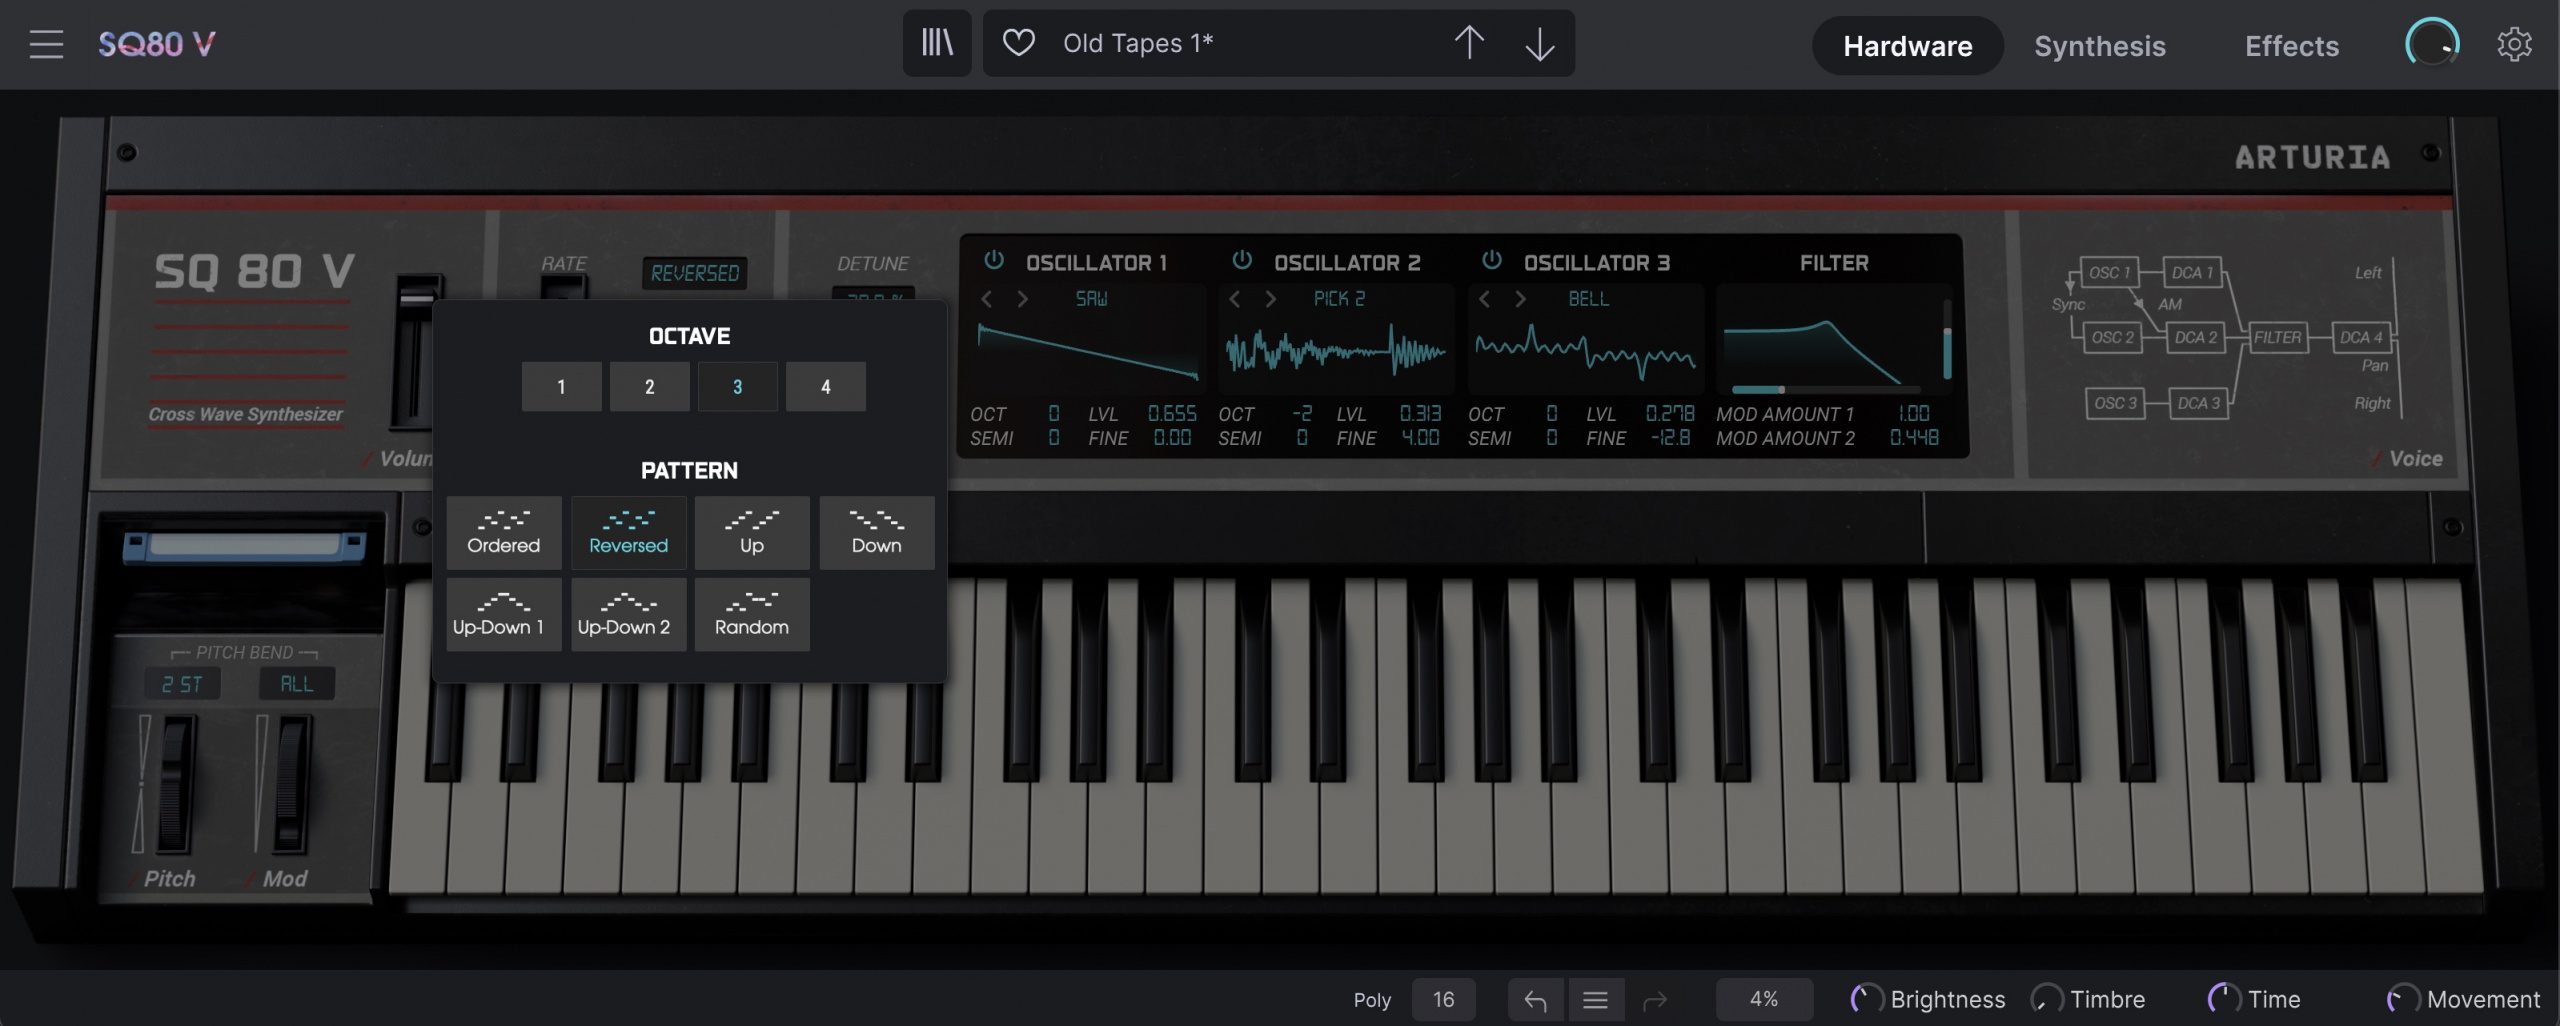Set arpeggio octave to 1
Screen dimensions: 2560x1026
click(561, 387)
